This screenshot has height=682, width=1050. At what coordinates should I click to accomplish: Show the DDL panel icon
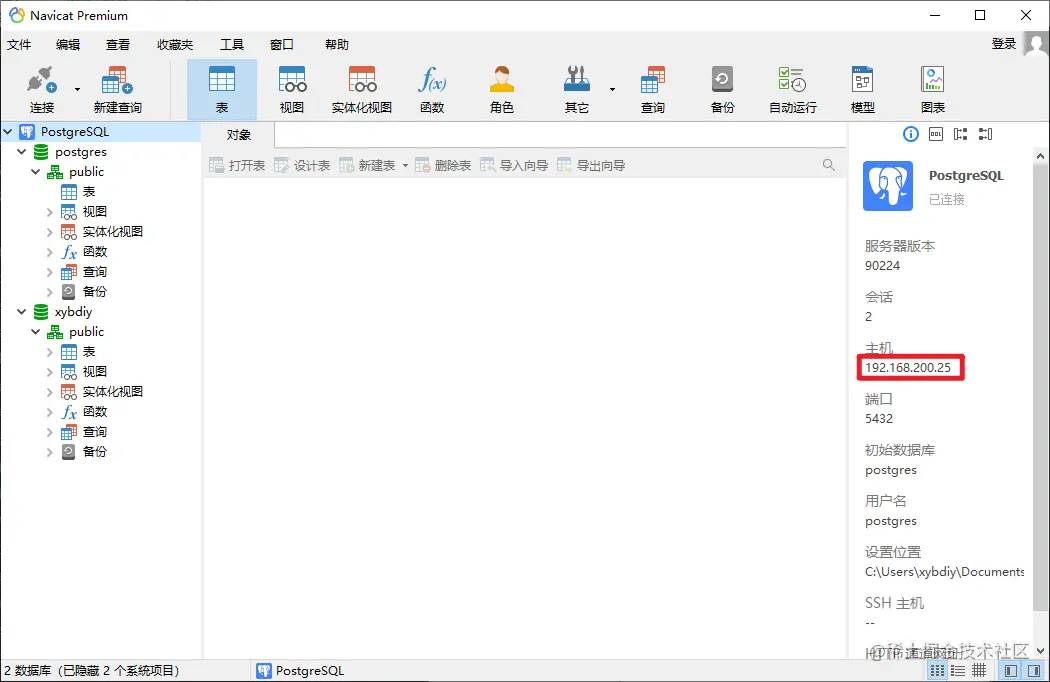point(935,134)
